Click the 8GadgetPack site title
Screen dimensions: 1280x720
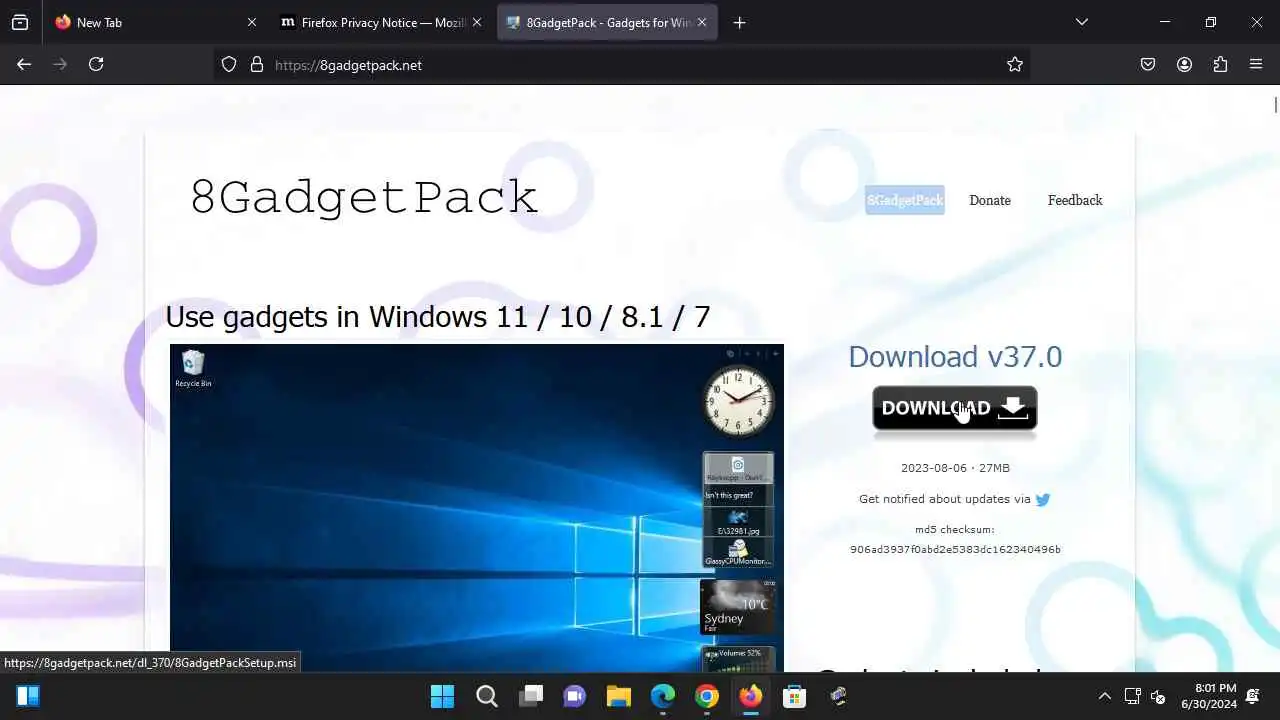click(x=365, y=197)
